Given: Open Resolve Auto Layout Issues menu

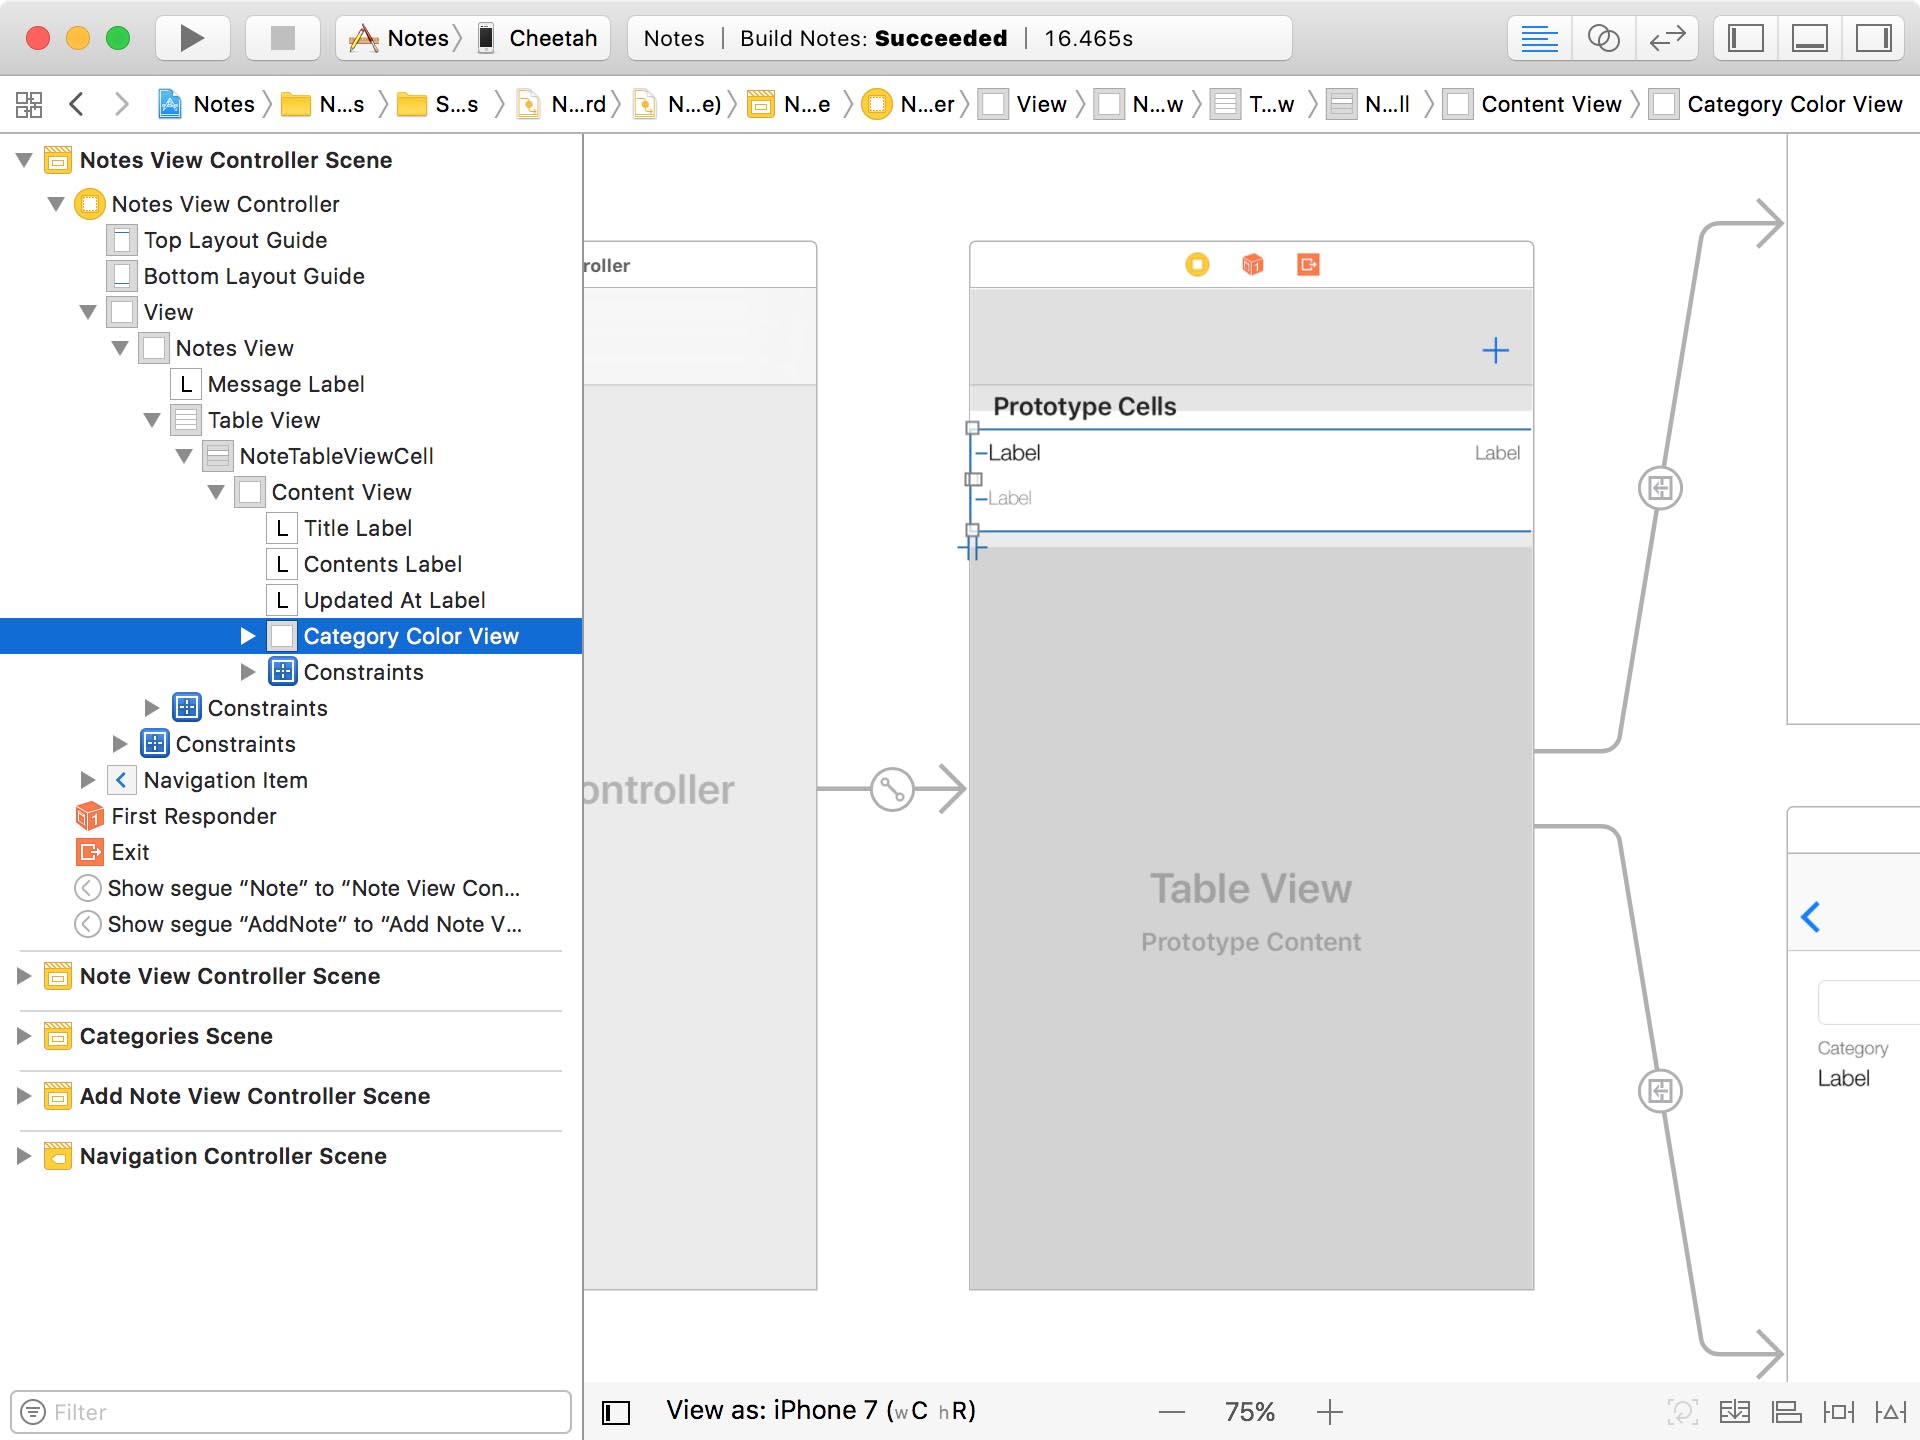Looking at the screenshot, I should click(1890, 1412).
